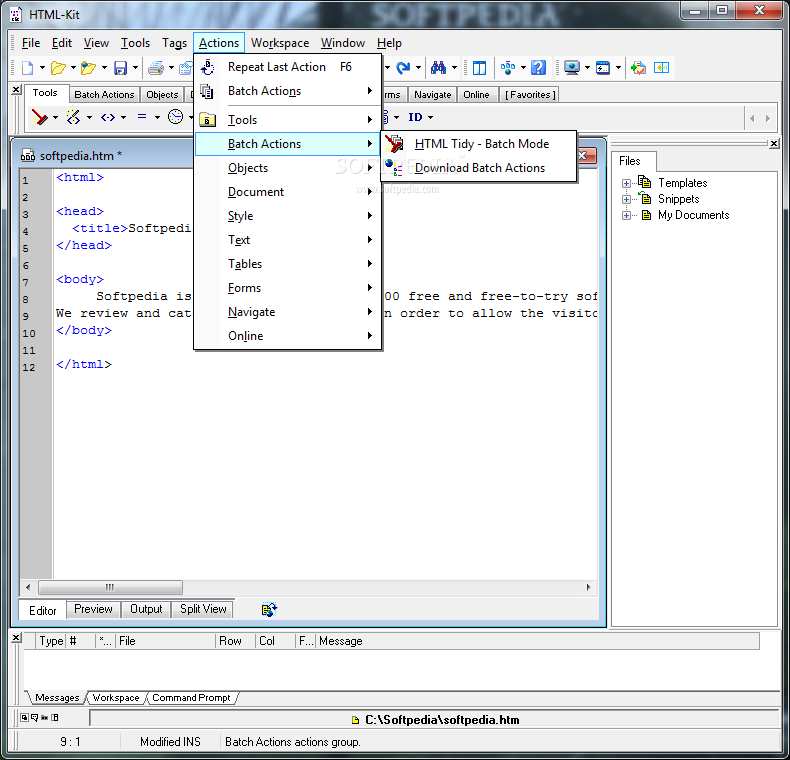Screen dimensions: 790x760
Task: Switch to the Preview tab
Action: [x=93, y=609]
